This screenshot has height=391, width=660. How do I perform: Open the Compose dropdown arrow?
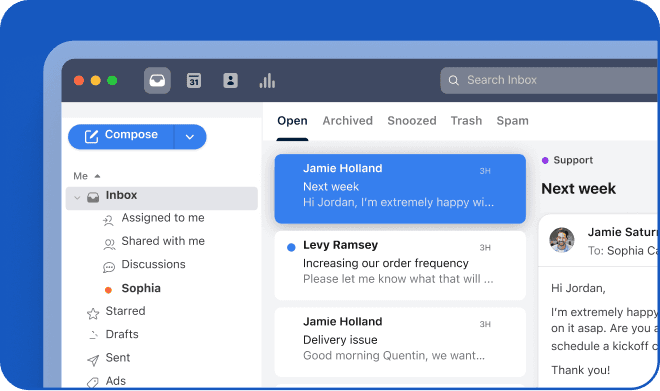click(190, 137)
